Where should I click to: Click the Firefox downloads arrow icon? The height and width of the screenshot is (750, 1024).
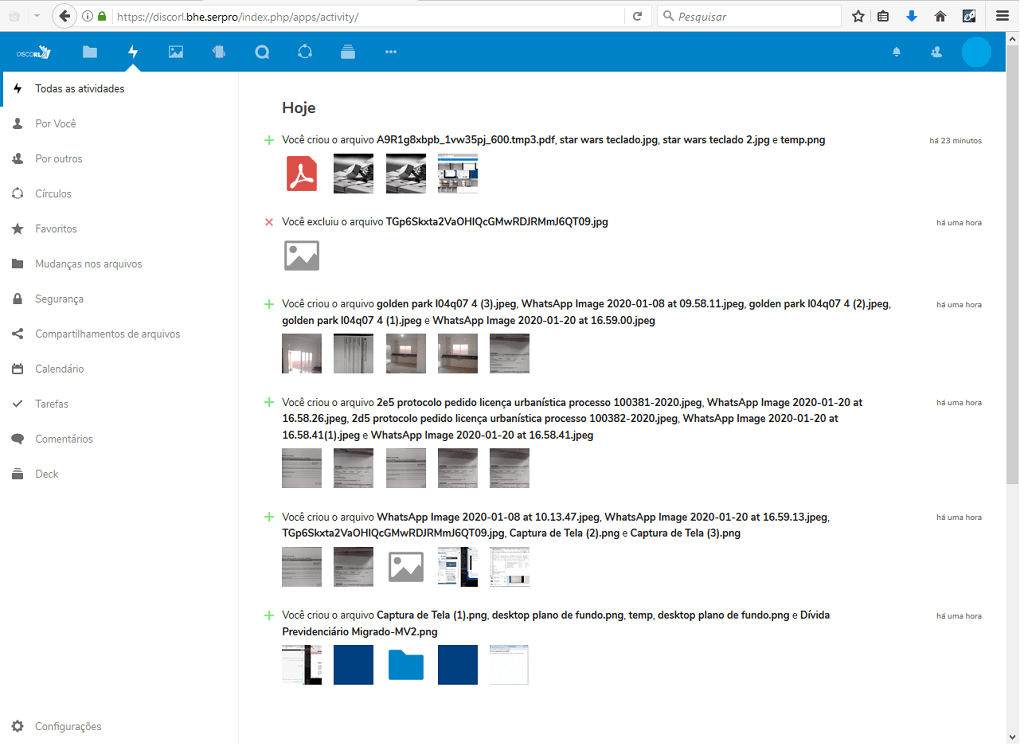911,16
